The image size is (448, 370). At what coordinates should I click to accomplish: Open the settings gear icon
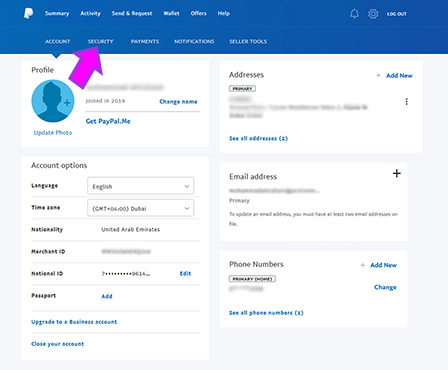(x=373, y=14)
